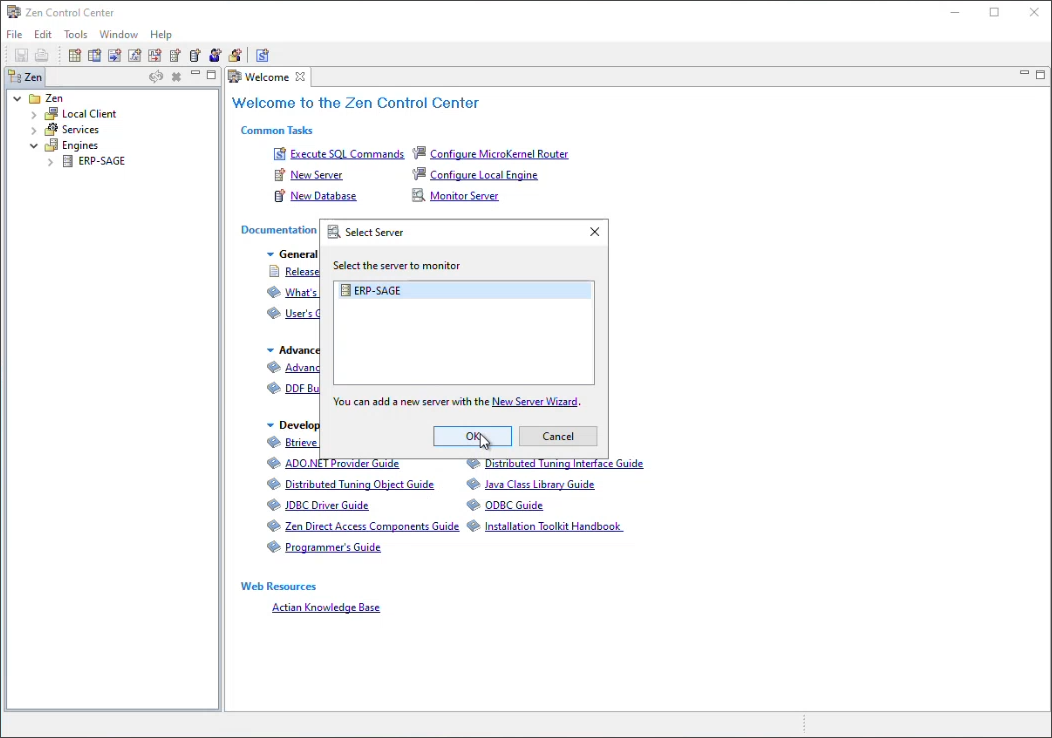Click the icon beside the New Database link

(280, 196)
